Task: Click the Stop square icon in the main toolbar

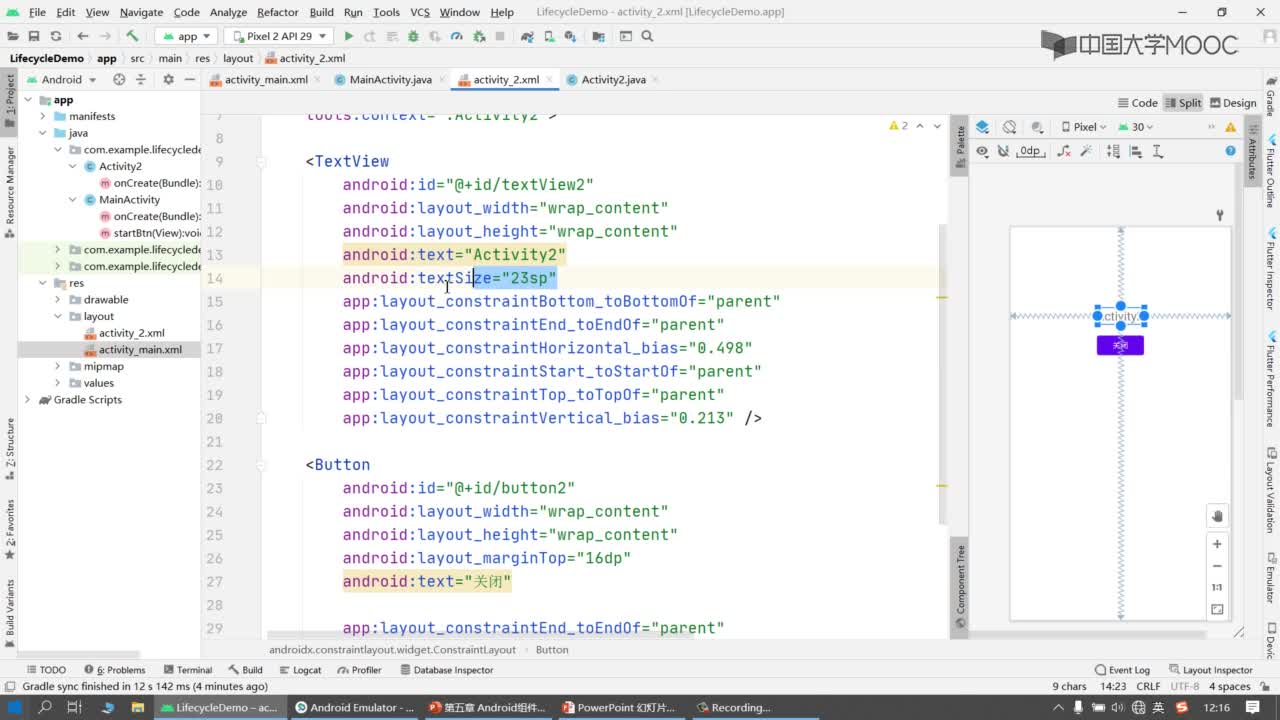Action: tap(500, 36)
